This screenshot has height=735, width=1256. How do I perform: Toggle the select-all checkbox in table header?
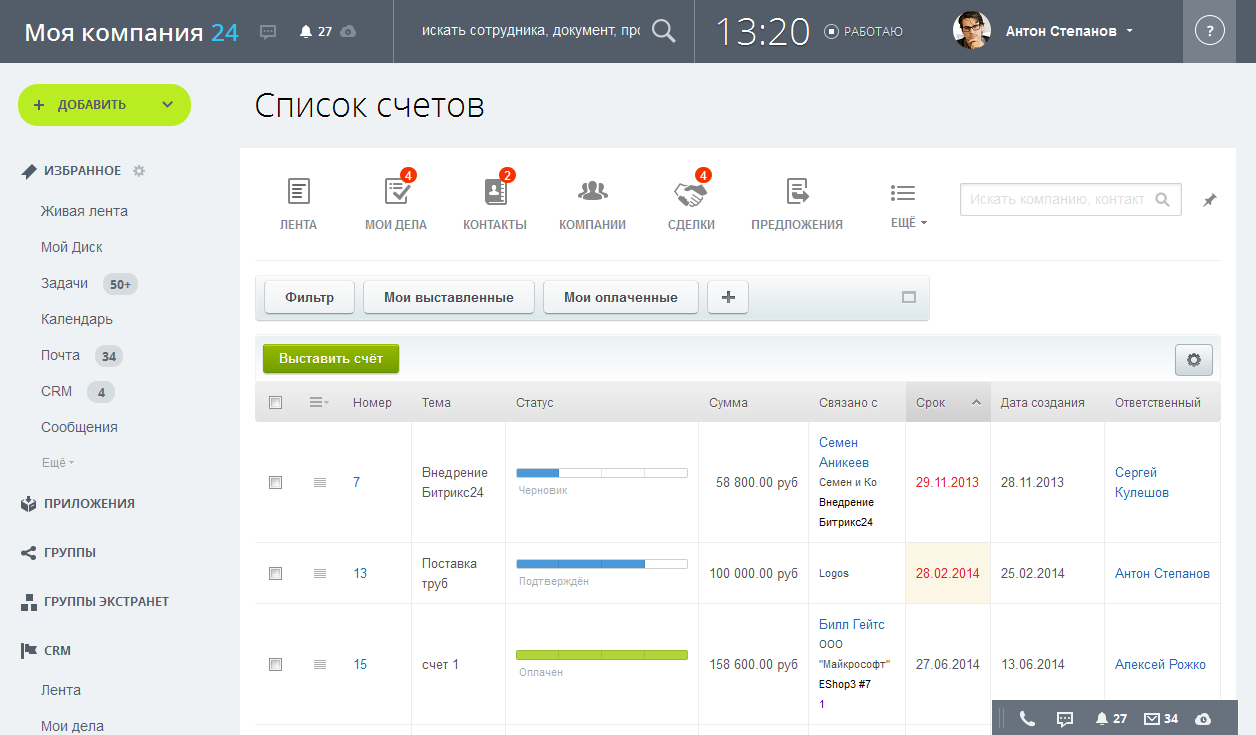point(276,402)
